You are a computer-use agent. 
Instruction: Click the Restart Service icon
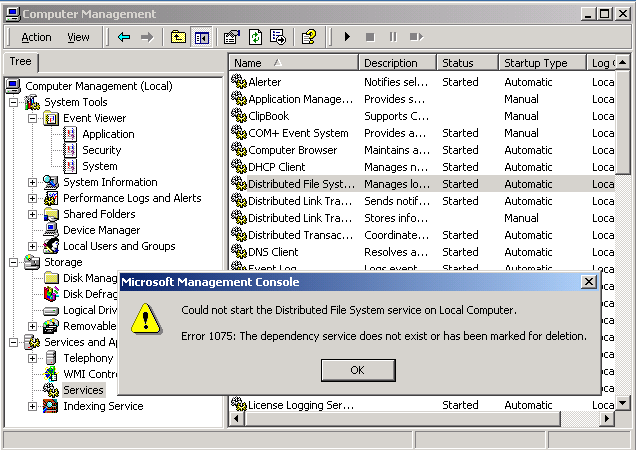[416, 37]
